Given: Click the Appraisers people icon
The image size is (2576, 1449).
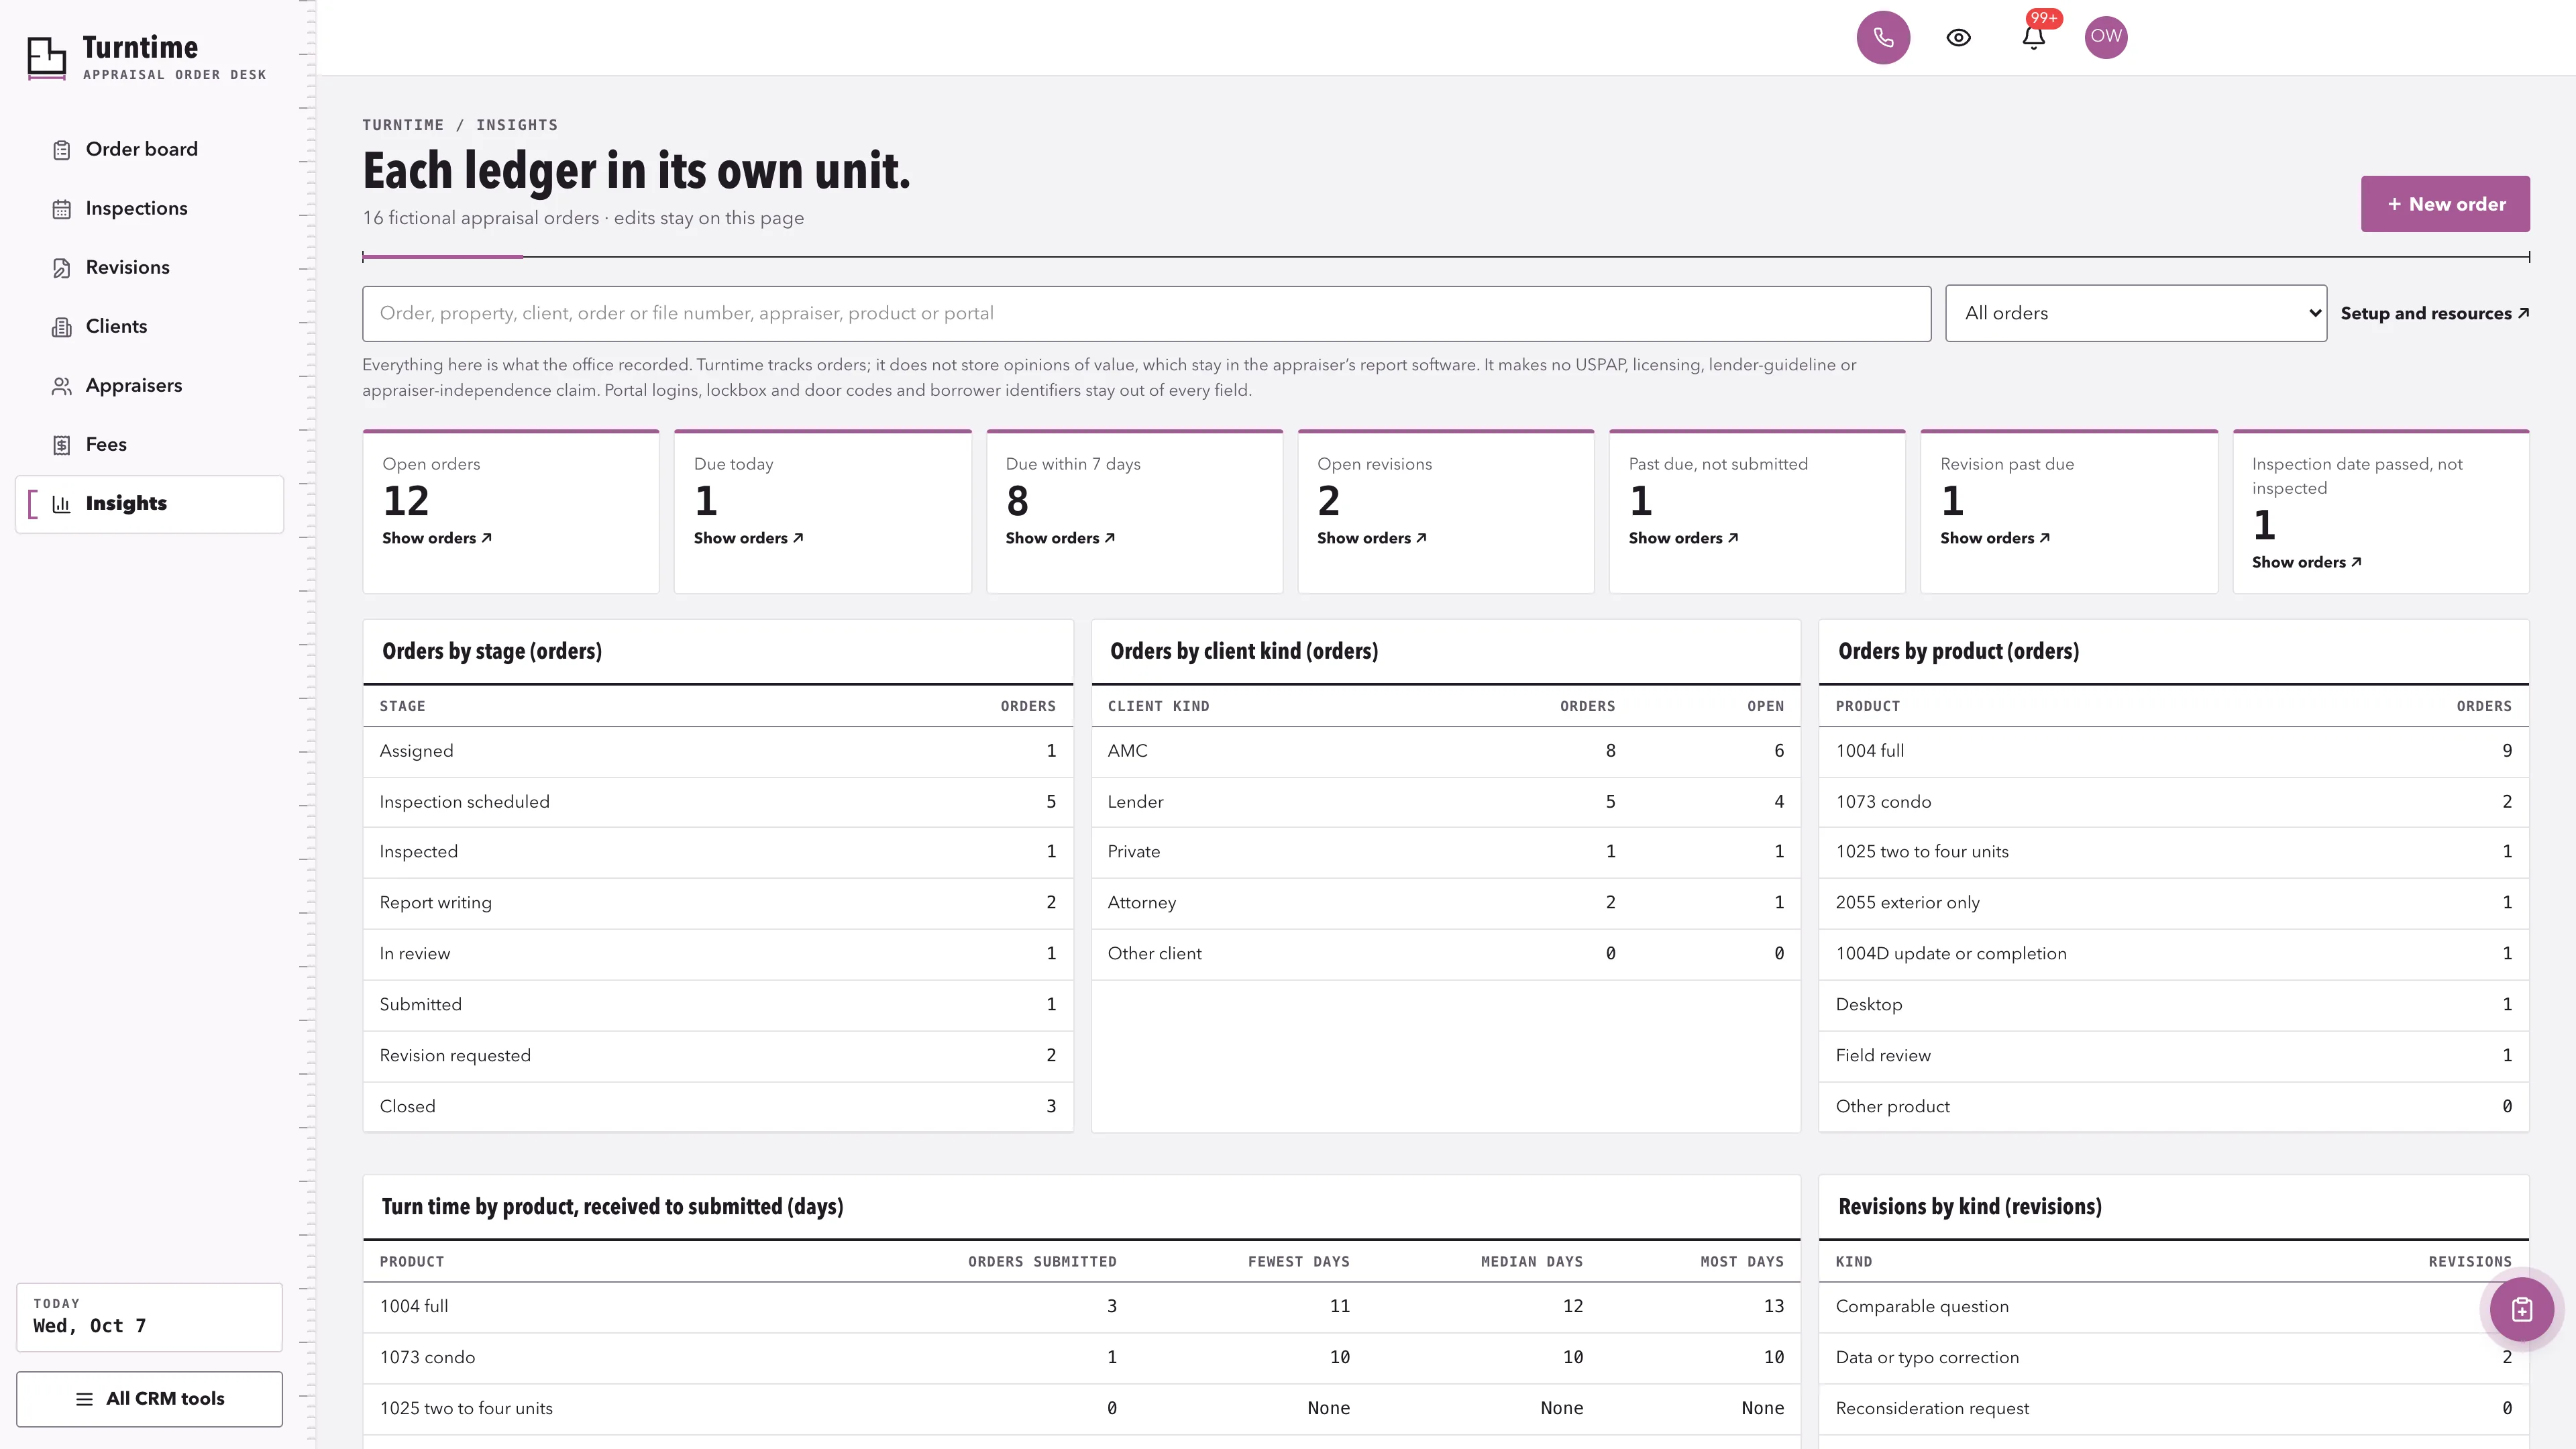Looking at the screenshot, I should coord(62,386).
